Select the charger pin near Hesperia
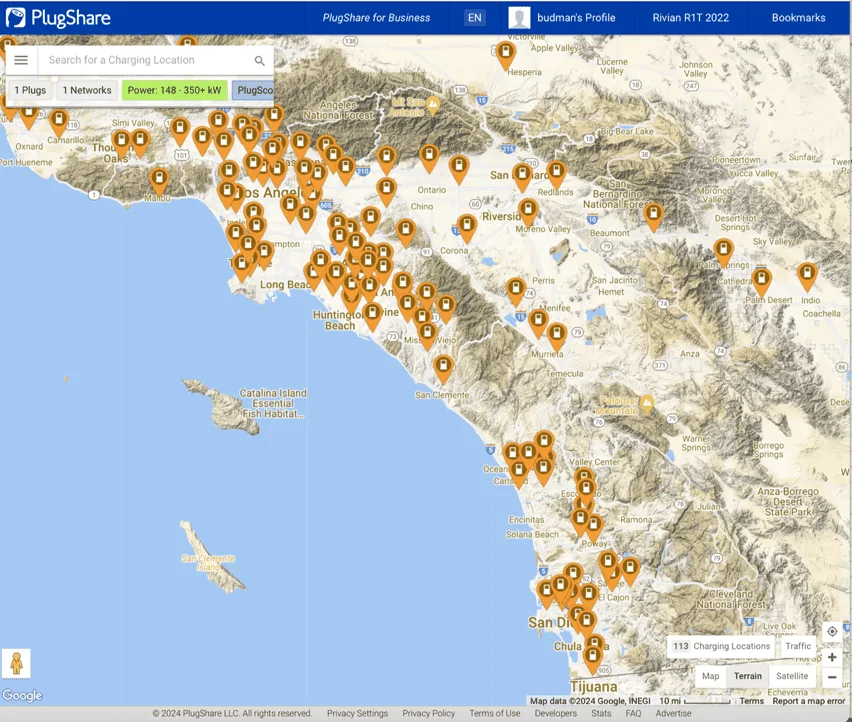 (506, 55)
